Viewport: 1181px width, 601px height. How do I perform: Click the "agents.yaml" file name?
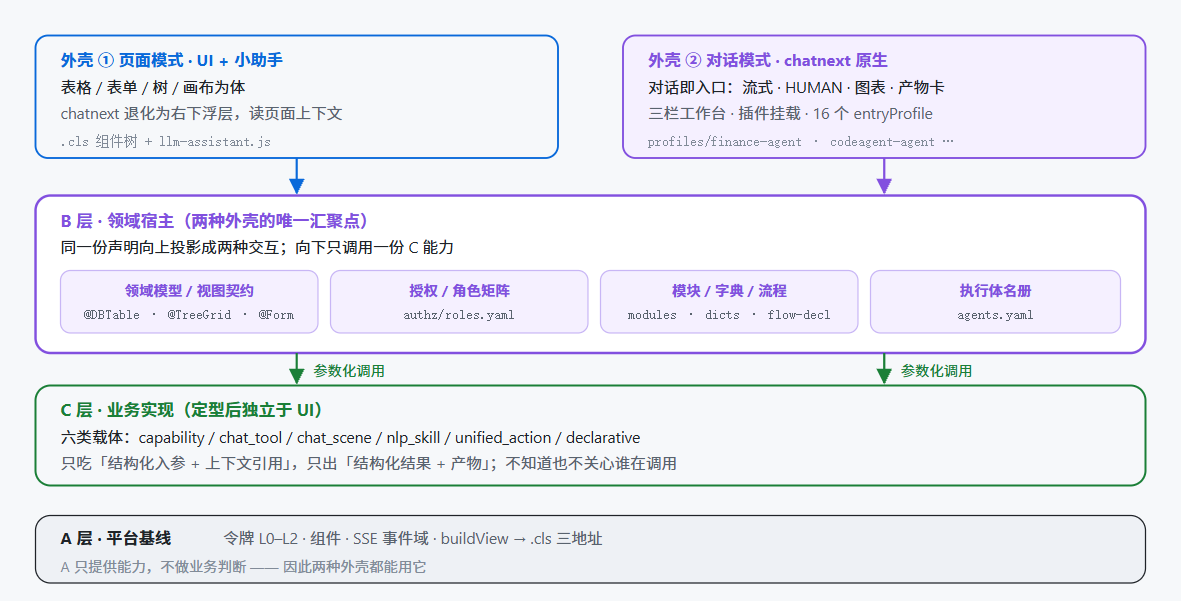tap(995, 315)
